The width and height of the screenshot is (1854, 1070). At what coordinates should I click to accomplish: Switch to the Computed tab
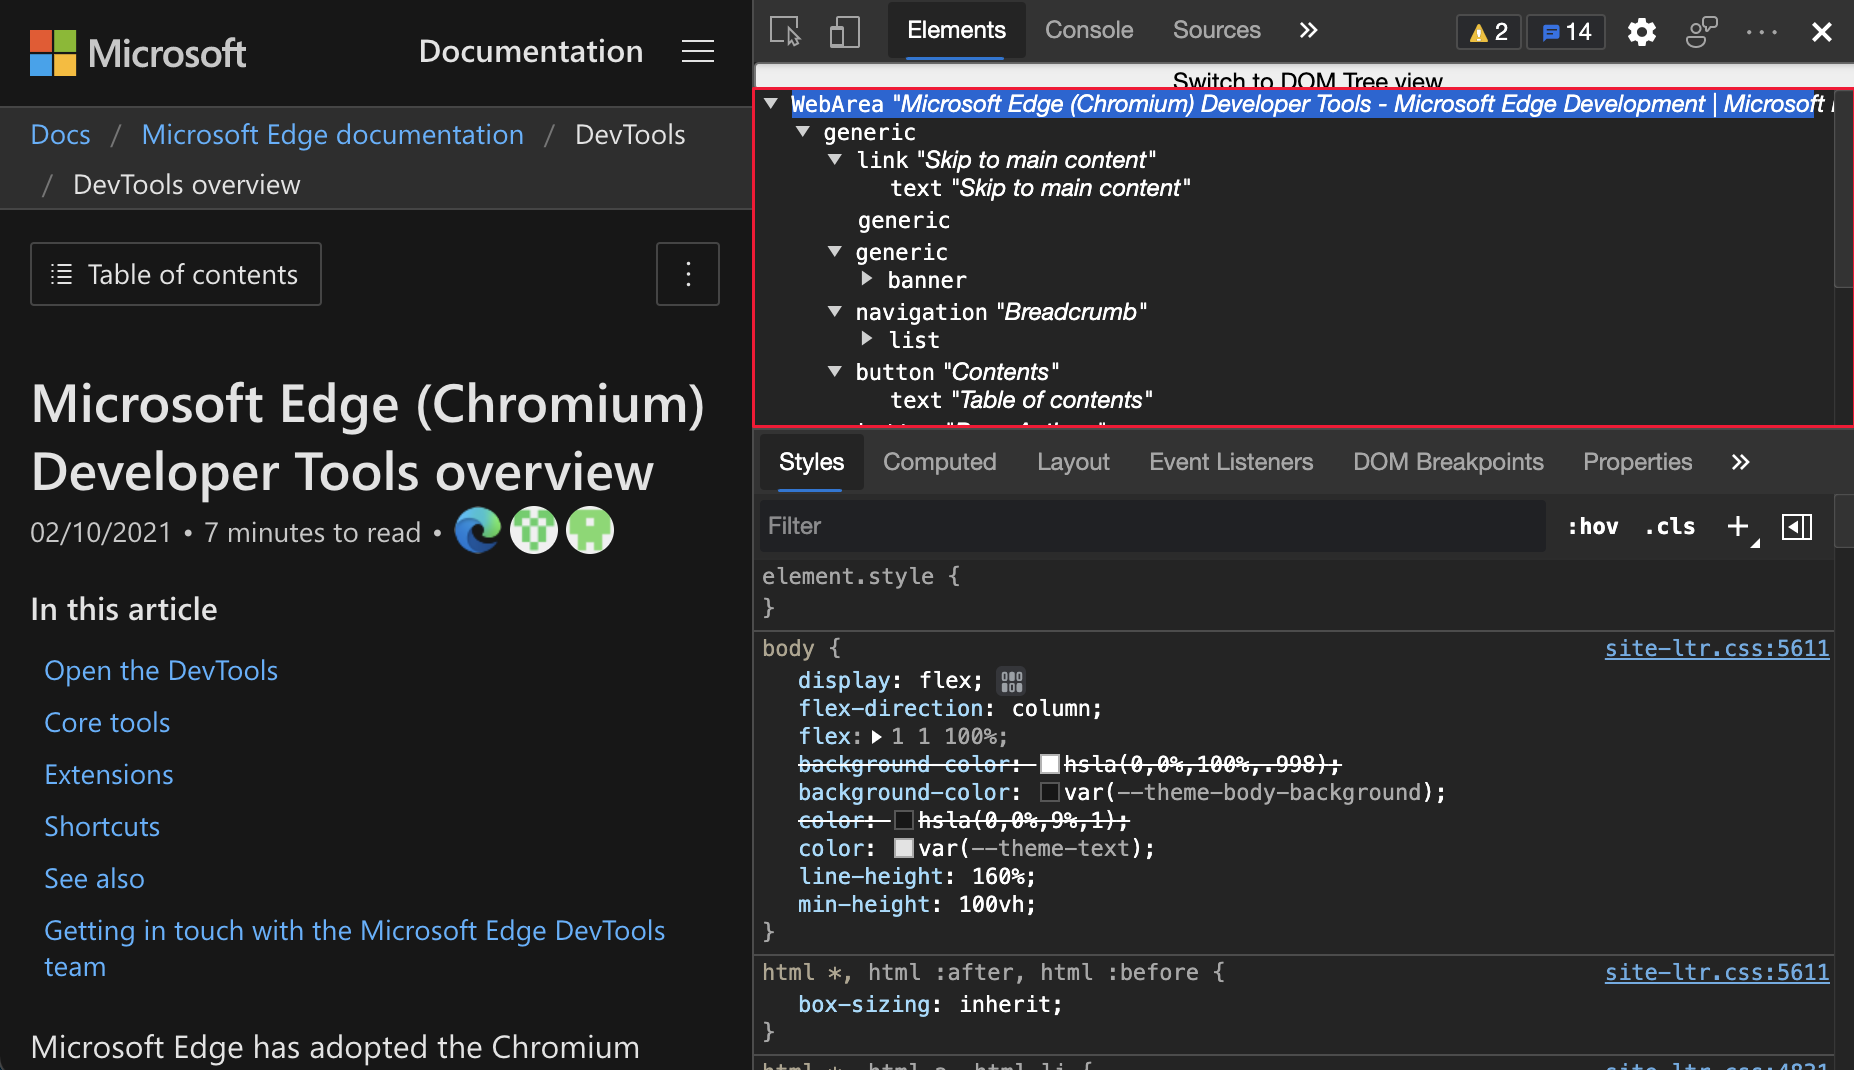click(939, 461)
